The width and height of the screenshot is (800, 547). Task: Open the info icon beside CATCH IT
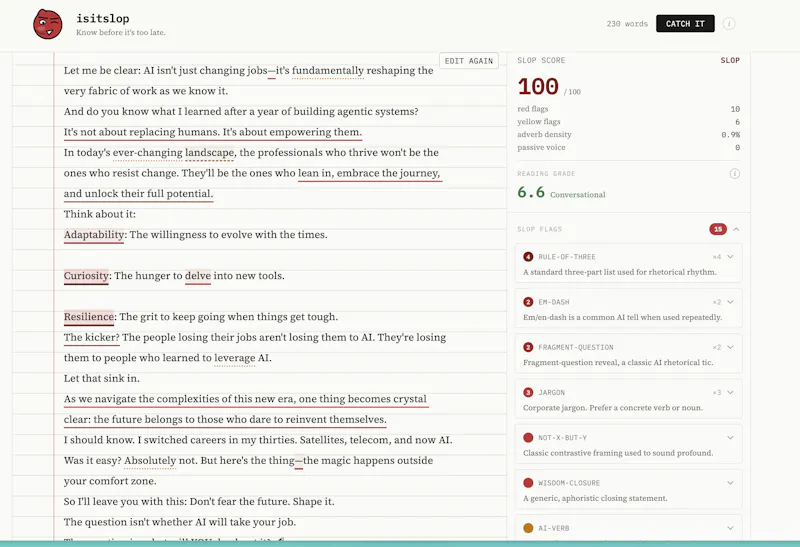729,23
